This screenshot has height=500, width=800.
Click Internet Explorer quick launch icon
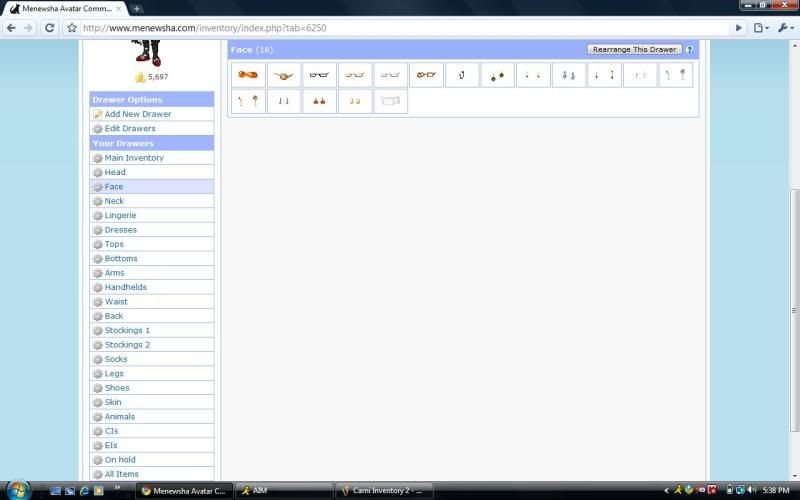click(x=85, y=491)
